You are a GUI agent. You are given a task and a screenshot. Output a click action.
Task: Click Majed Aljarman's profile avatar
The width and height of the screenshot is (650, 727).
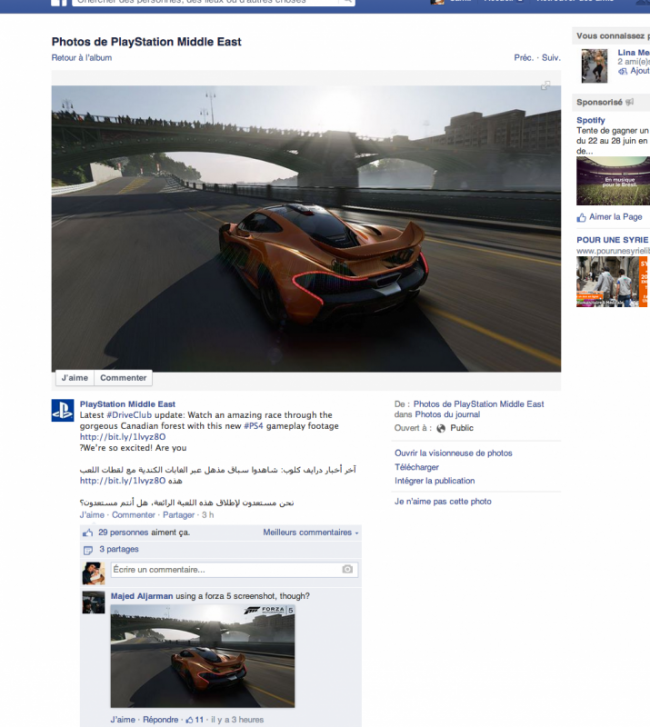pyautogui.click(x=94, y=602)
